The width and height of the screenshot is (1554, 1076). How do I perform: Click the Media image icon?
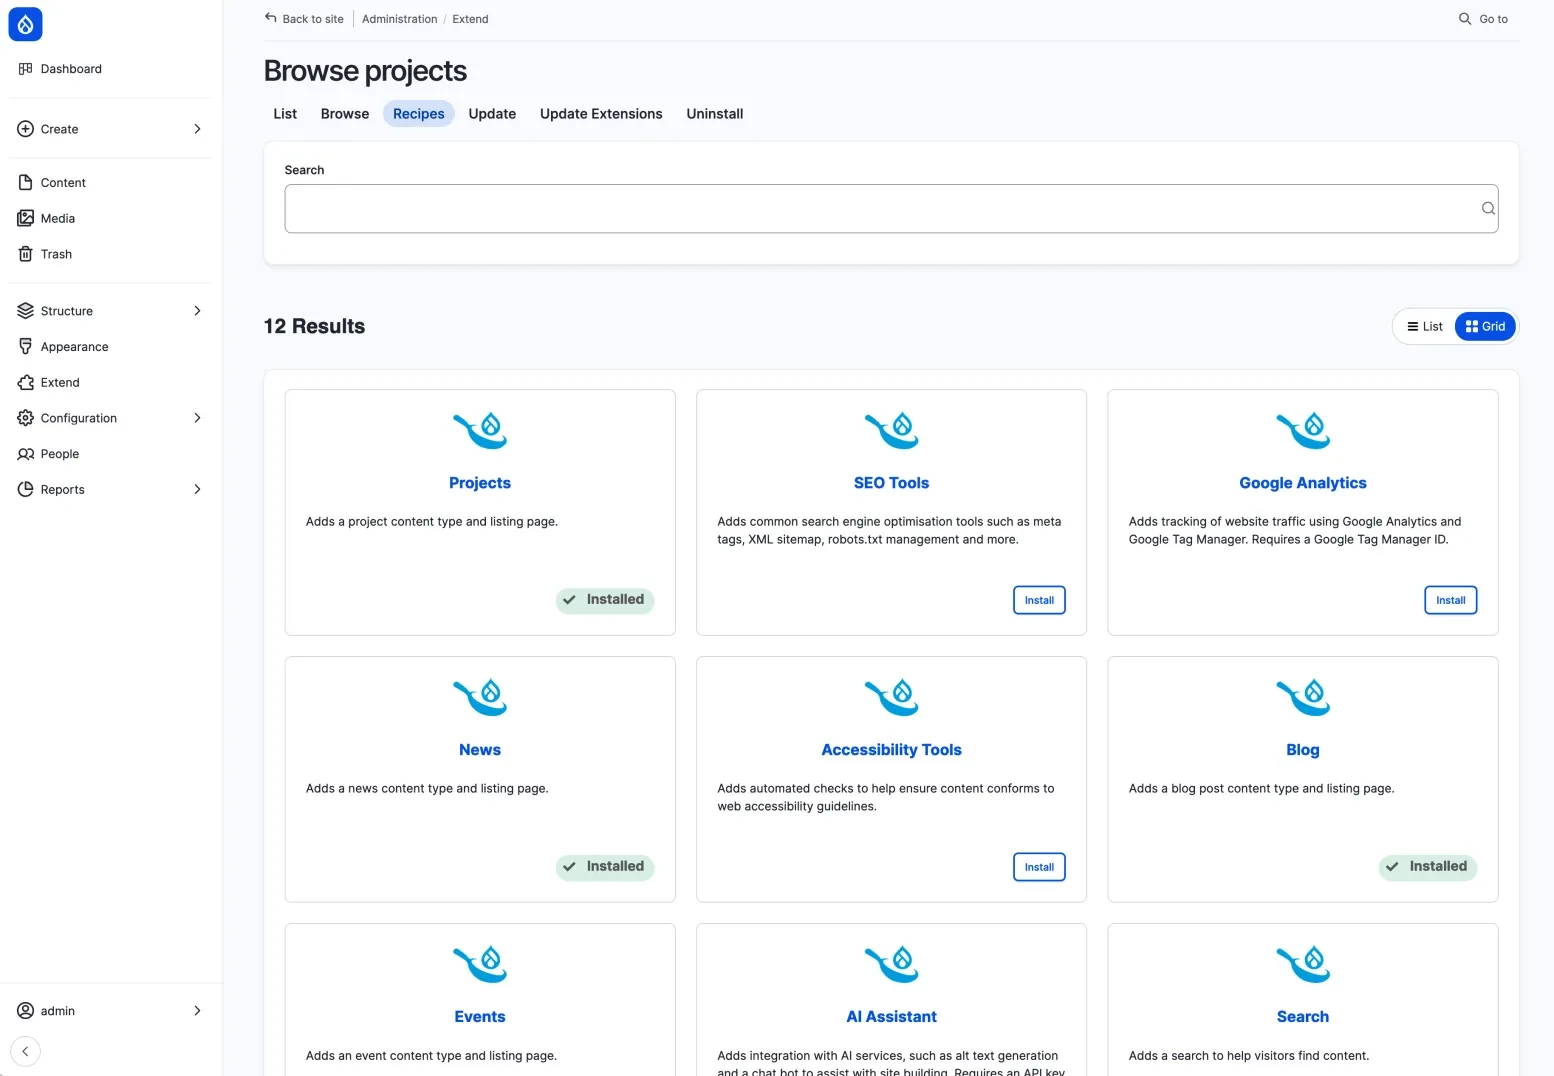pyautogui.click(x=26, y=218)
